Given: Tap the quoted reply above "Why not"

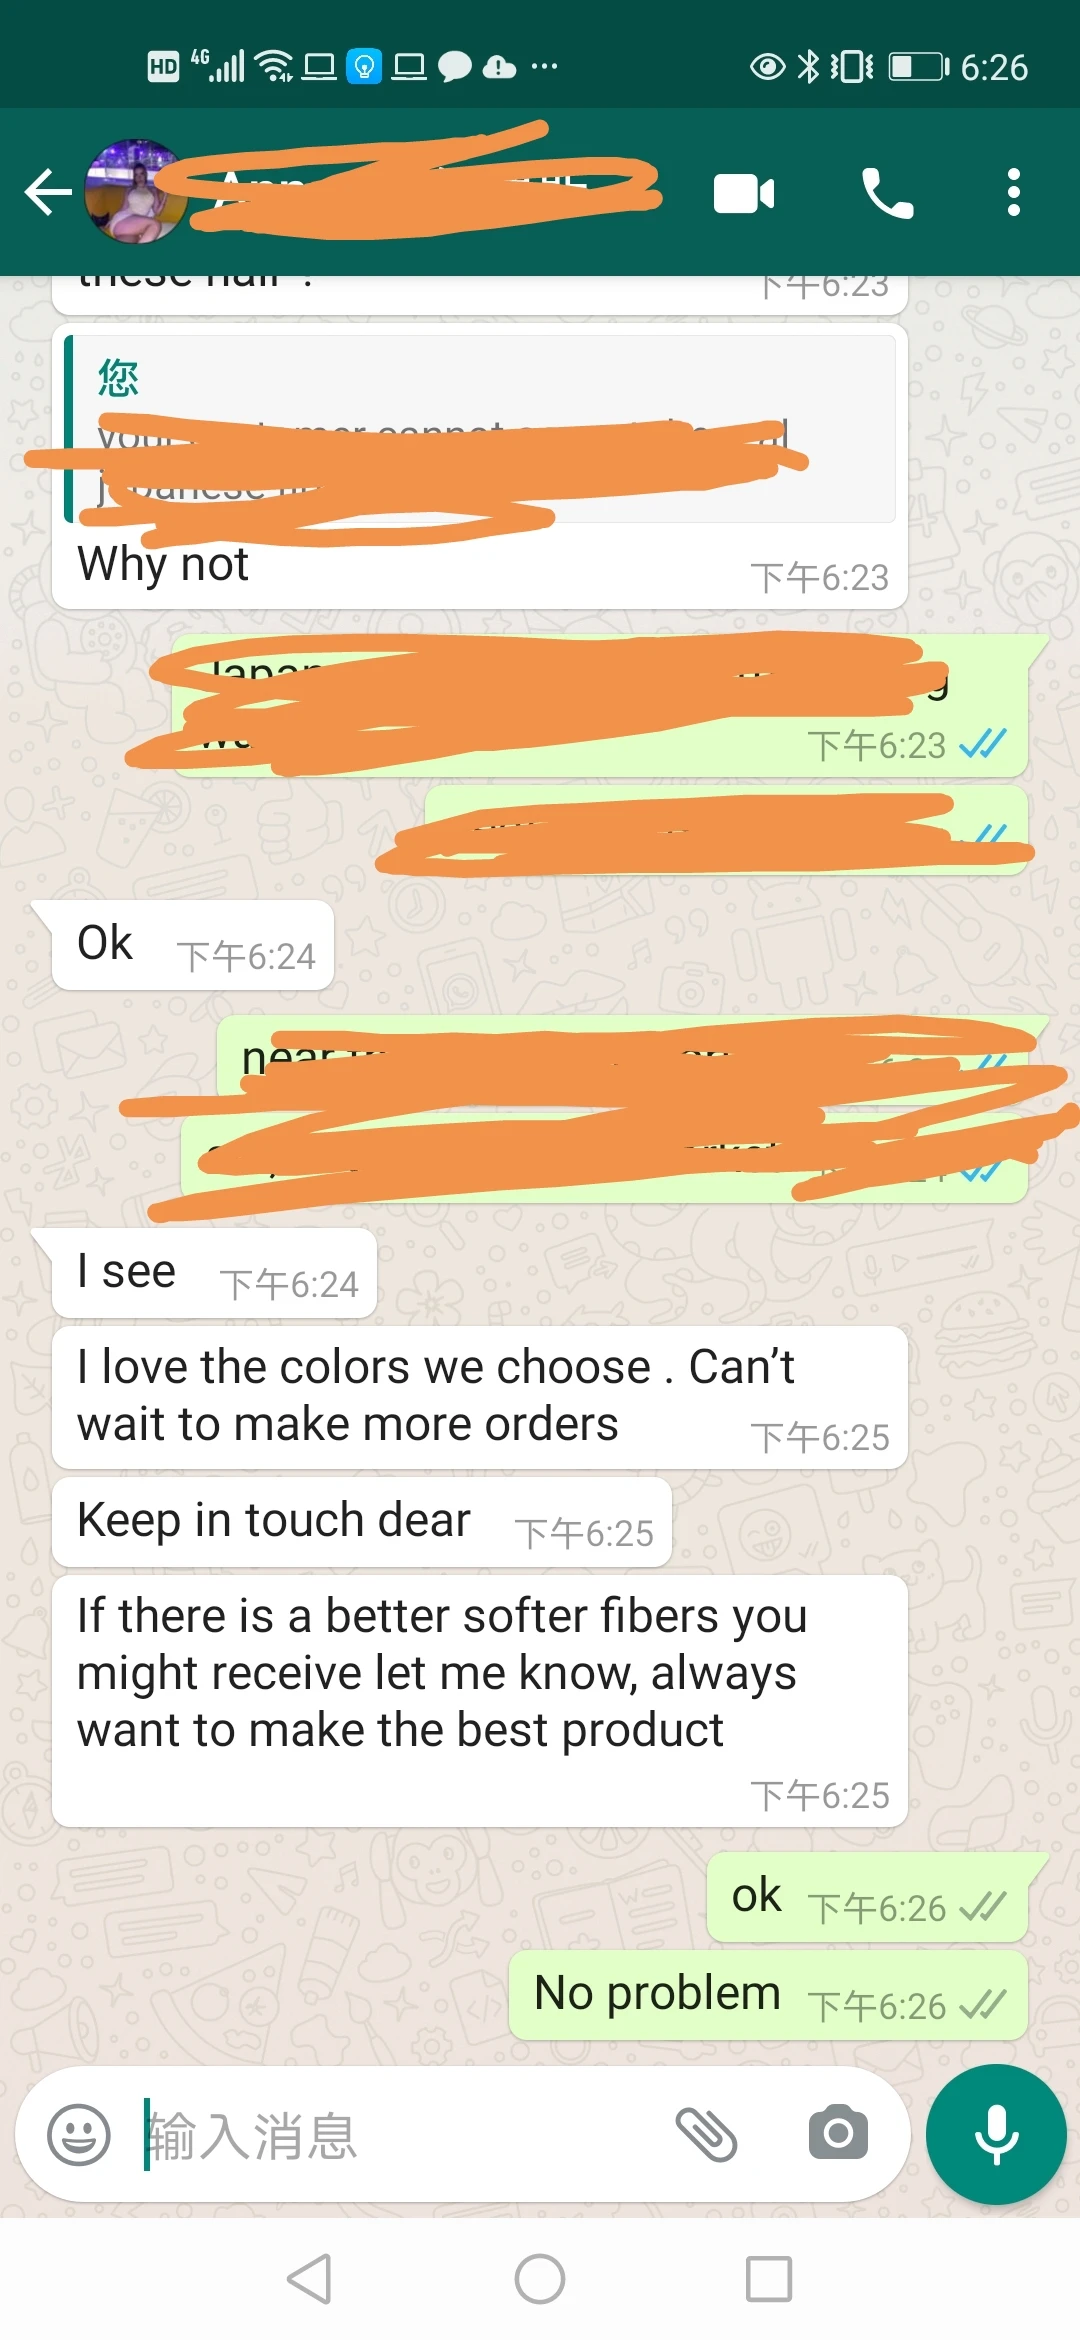Looking at the screenshot, I should coord(480,429).
